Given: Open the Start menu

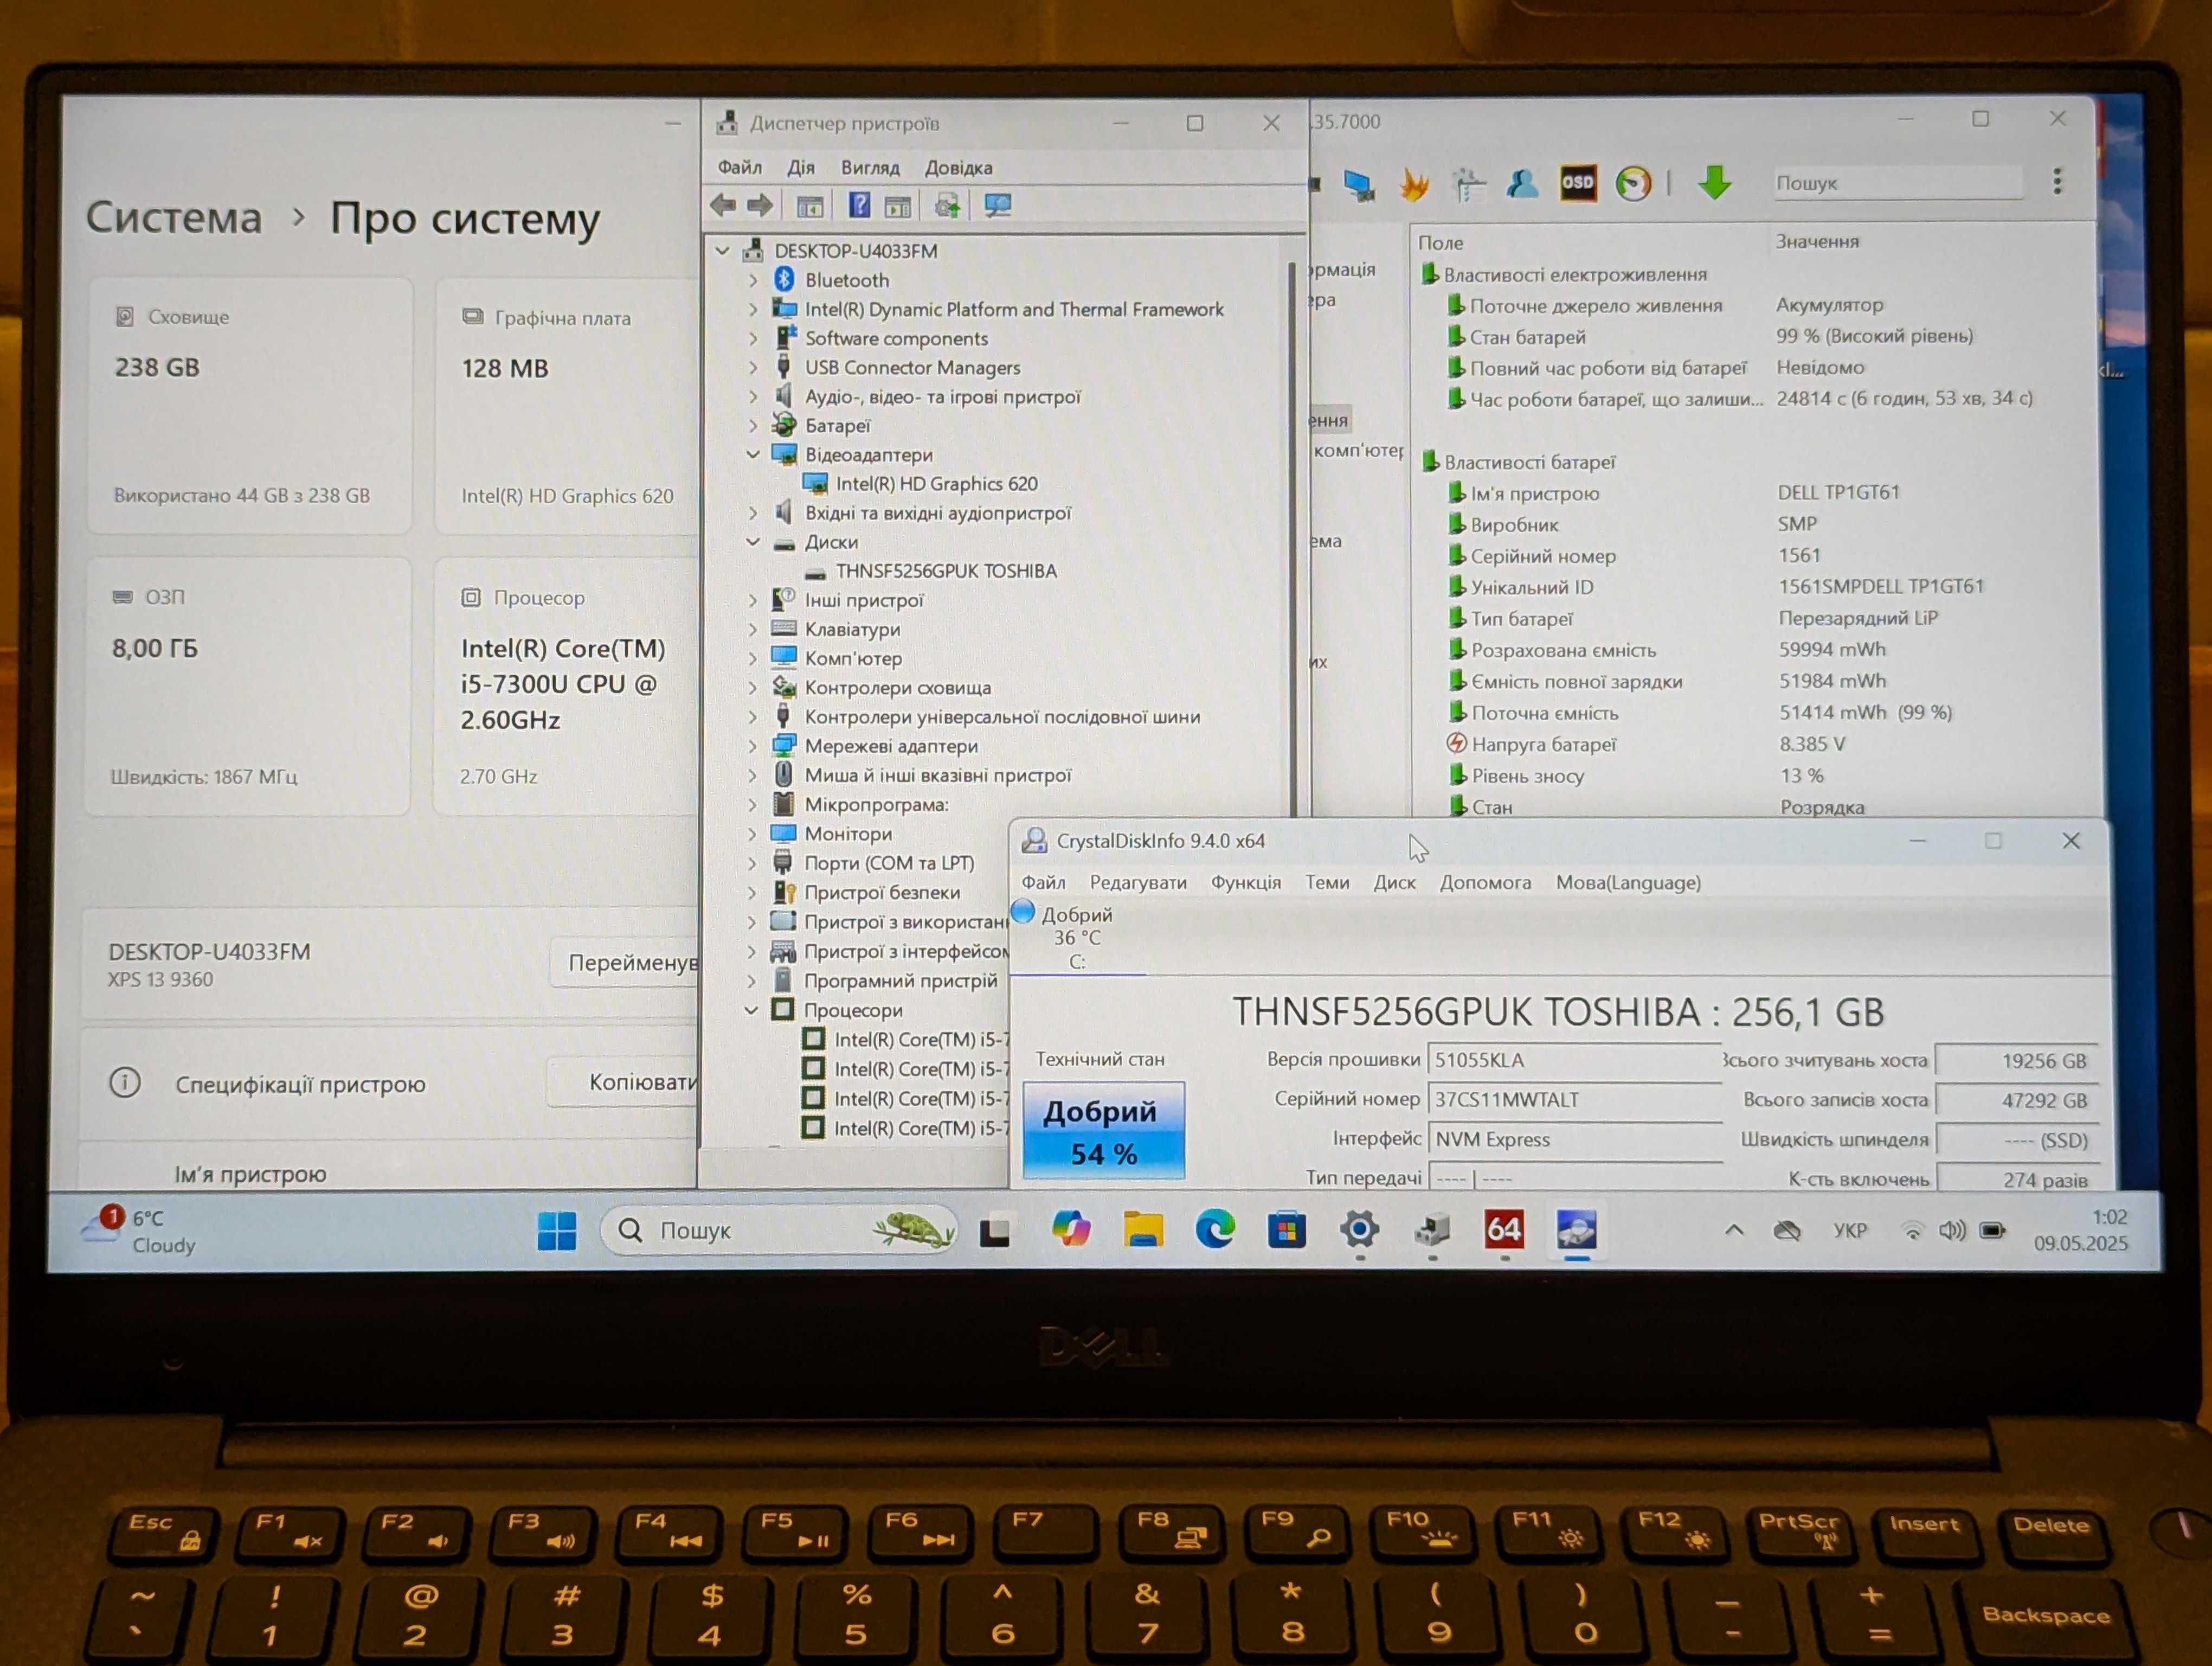Looking at the screenshot, I should click(557, 1230).
